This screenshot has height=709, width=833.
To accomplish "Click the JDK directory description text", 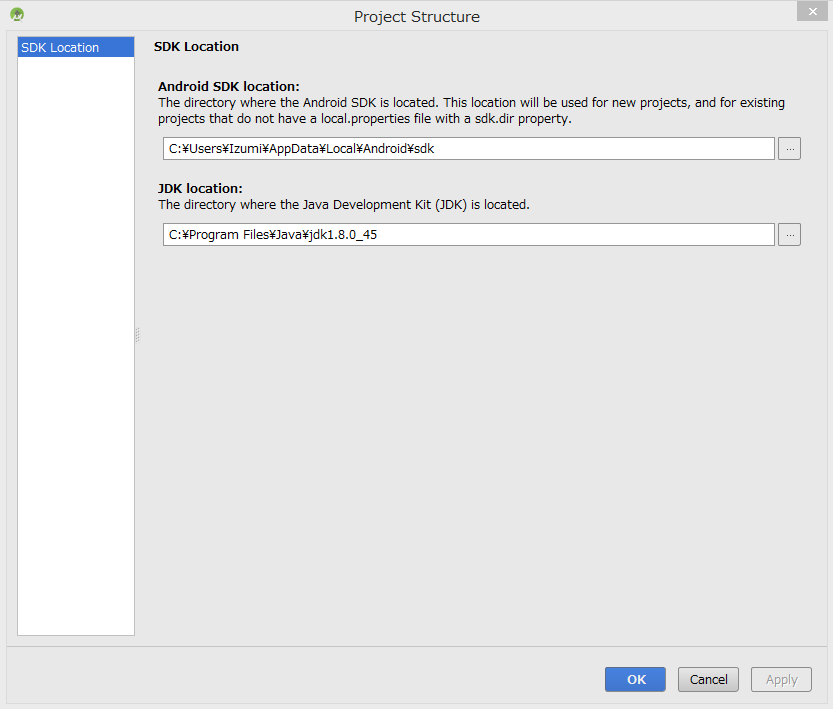I will coord(344,205).
